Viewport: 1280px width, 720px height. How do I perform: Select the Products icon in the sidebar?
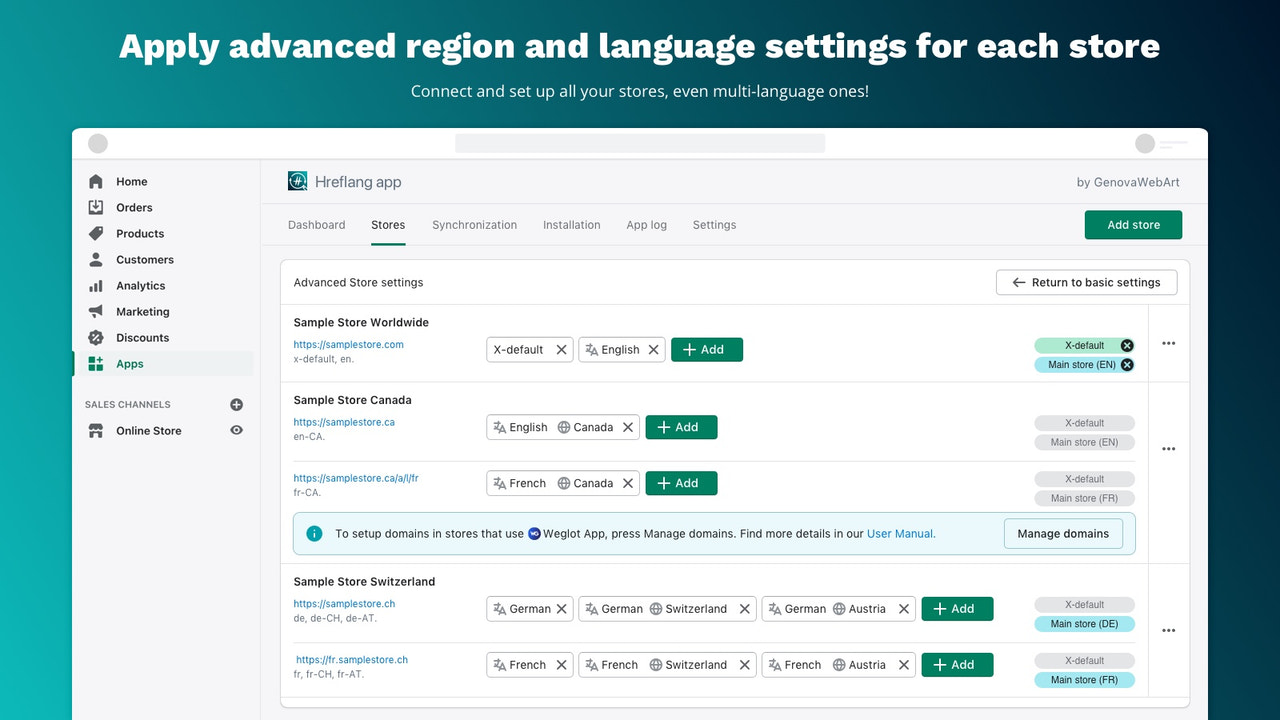pos(95,233)
